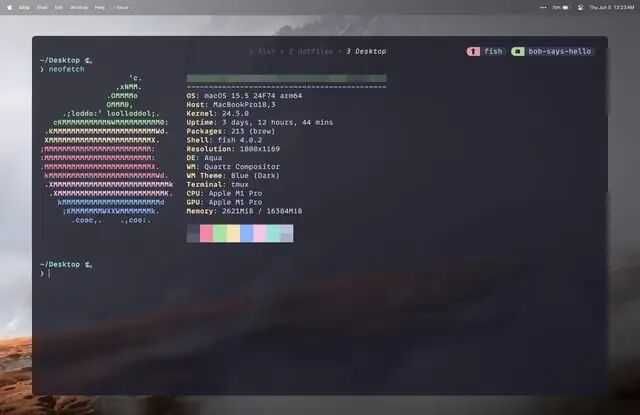Click the WM: Quartz Compositor line
The height and width of the screenshot is (415, 640).
coord(233,167)
